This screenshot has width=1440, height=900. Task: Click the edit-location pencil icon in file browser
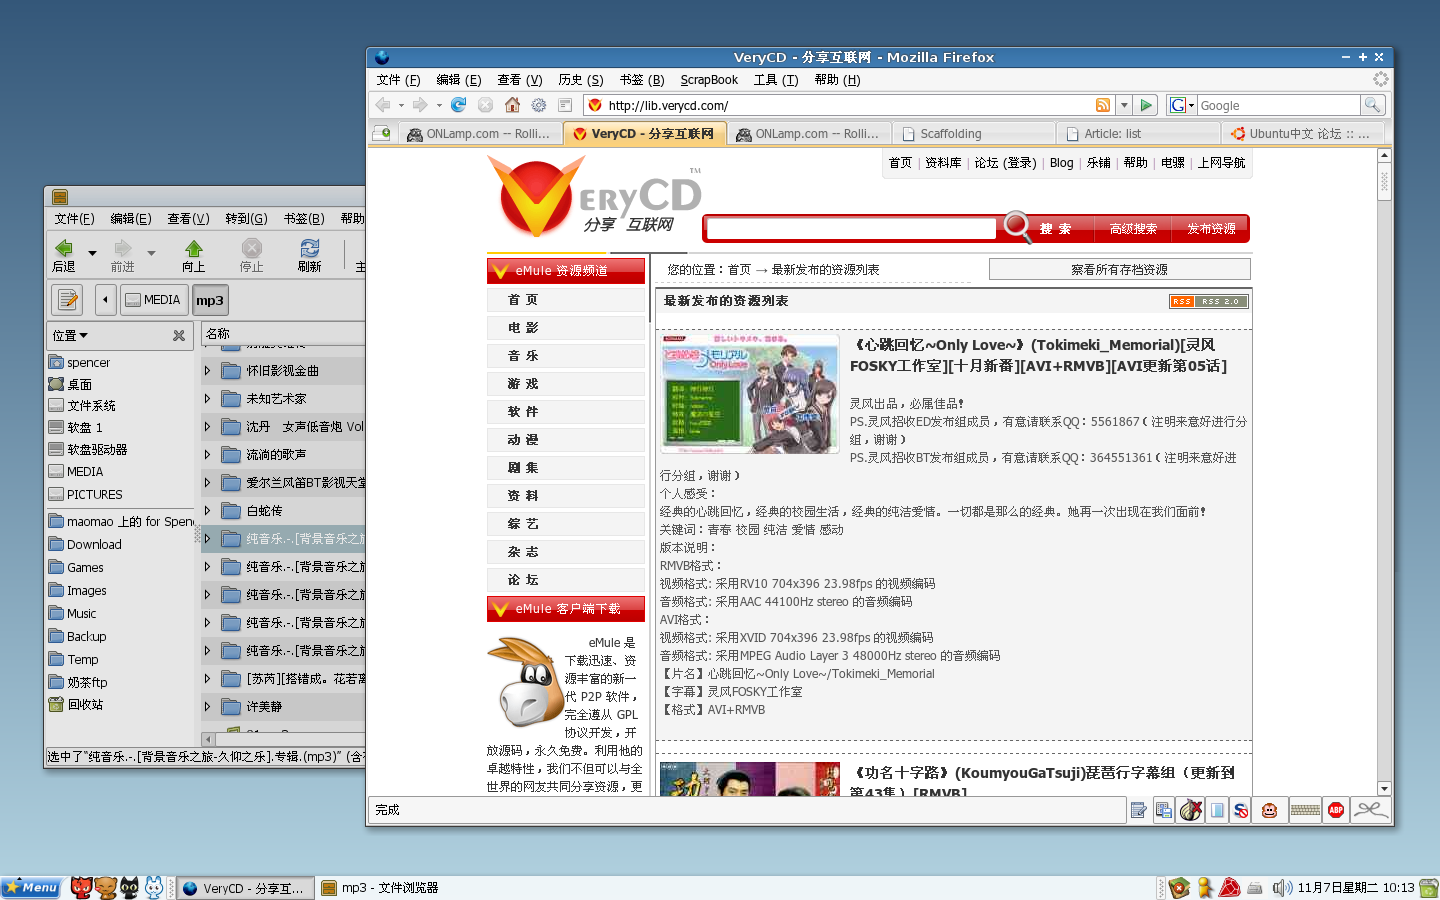[68, 299]
